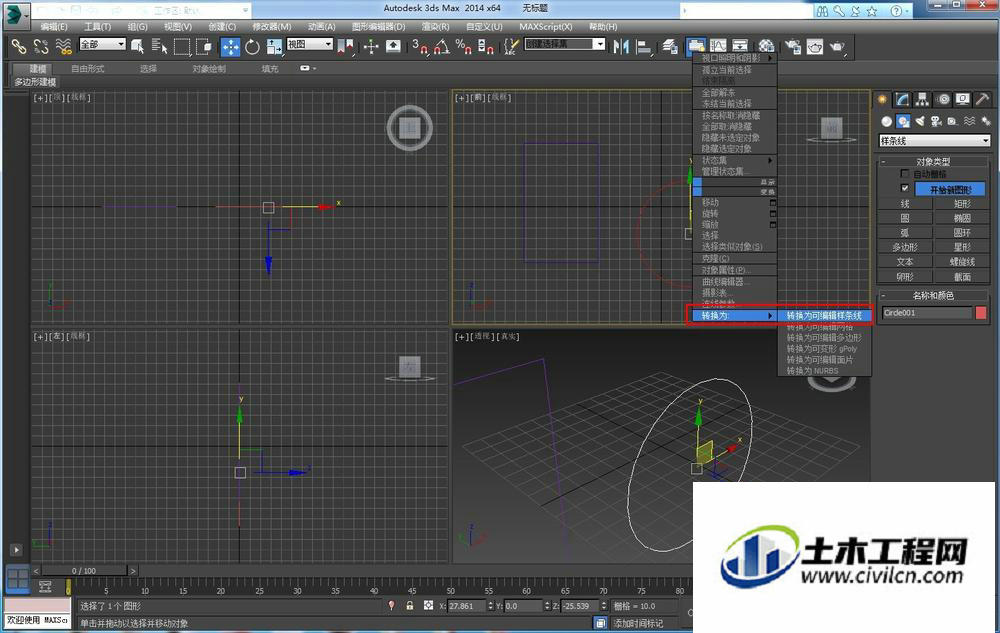Open the MAXScript(X) menu
The image size is (1000, 633).
tap(545, 27)
